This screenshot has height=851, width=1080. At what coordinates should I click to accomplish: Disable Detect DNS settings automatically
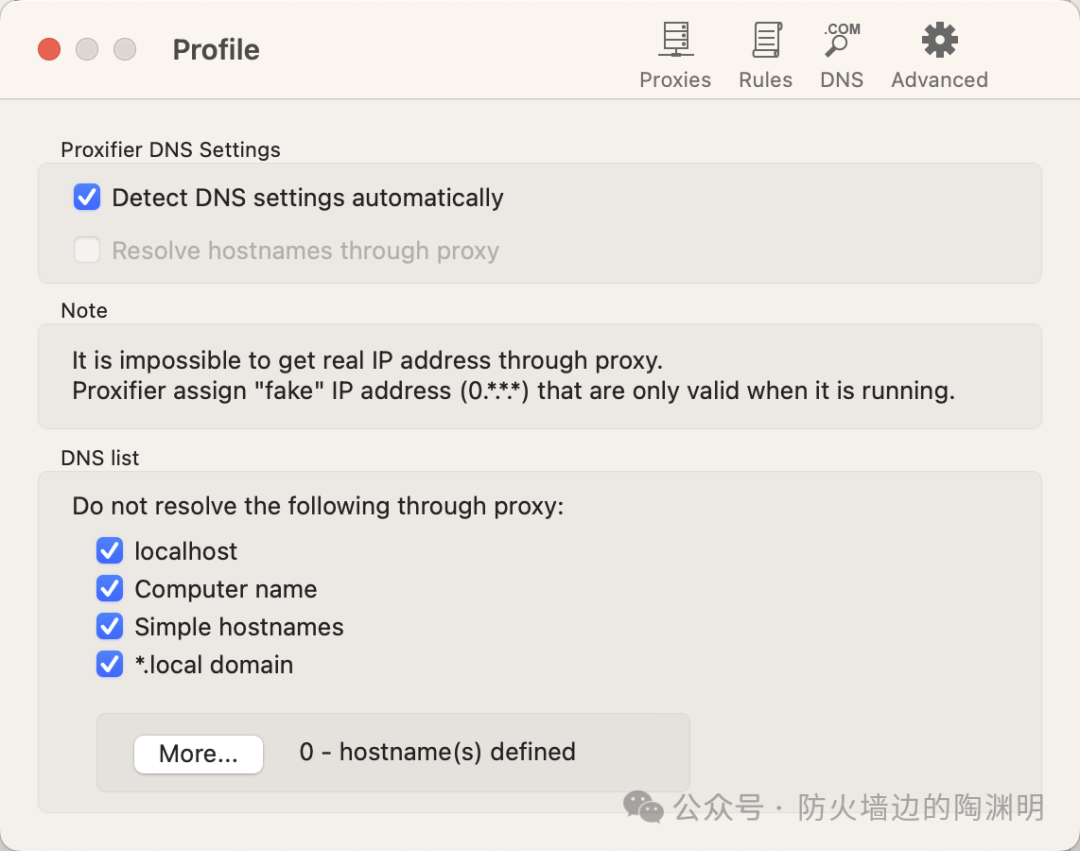[x=87, y=198]
